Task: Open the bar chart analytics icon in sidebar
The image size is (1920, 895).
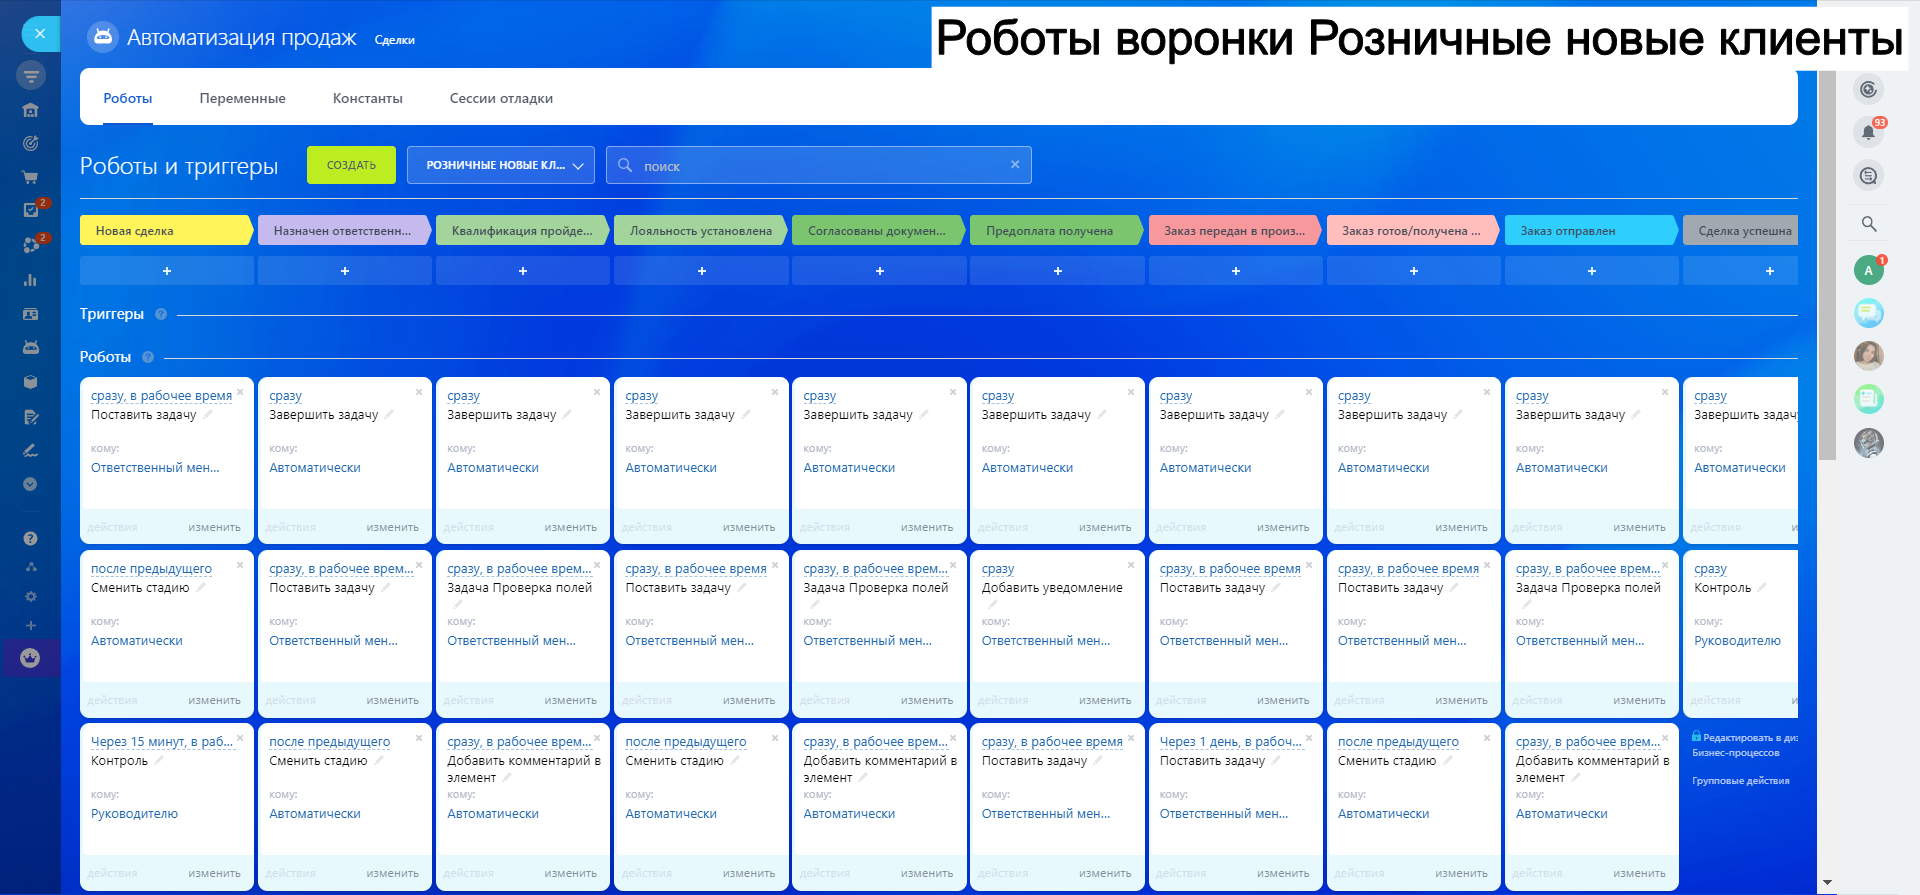Action: 31,280
